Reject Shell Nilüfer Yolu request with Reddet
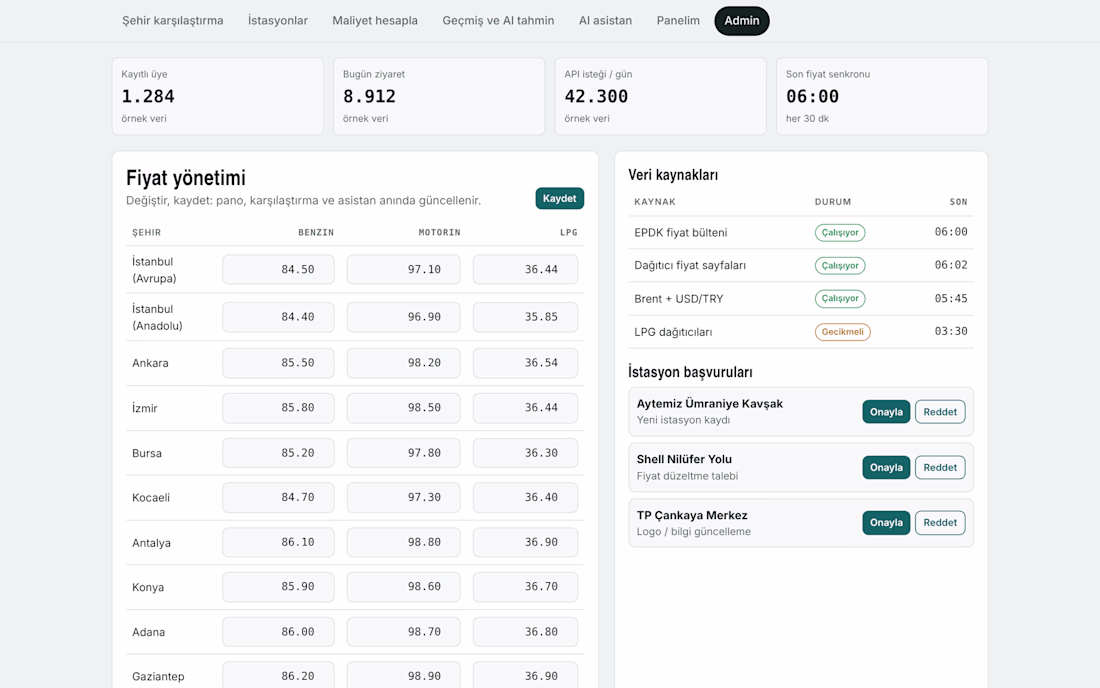This screenshot has height=688, width=1100. click(940, 467)
